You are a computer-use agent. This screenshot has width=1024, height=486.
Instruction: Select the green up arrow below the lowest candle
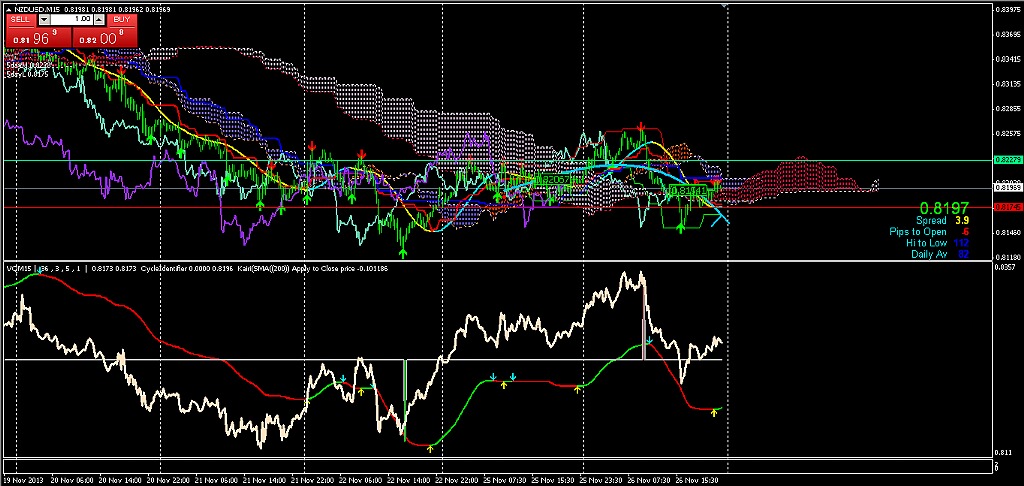(403, 253)
